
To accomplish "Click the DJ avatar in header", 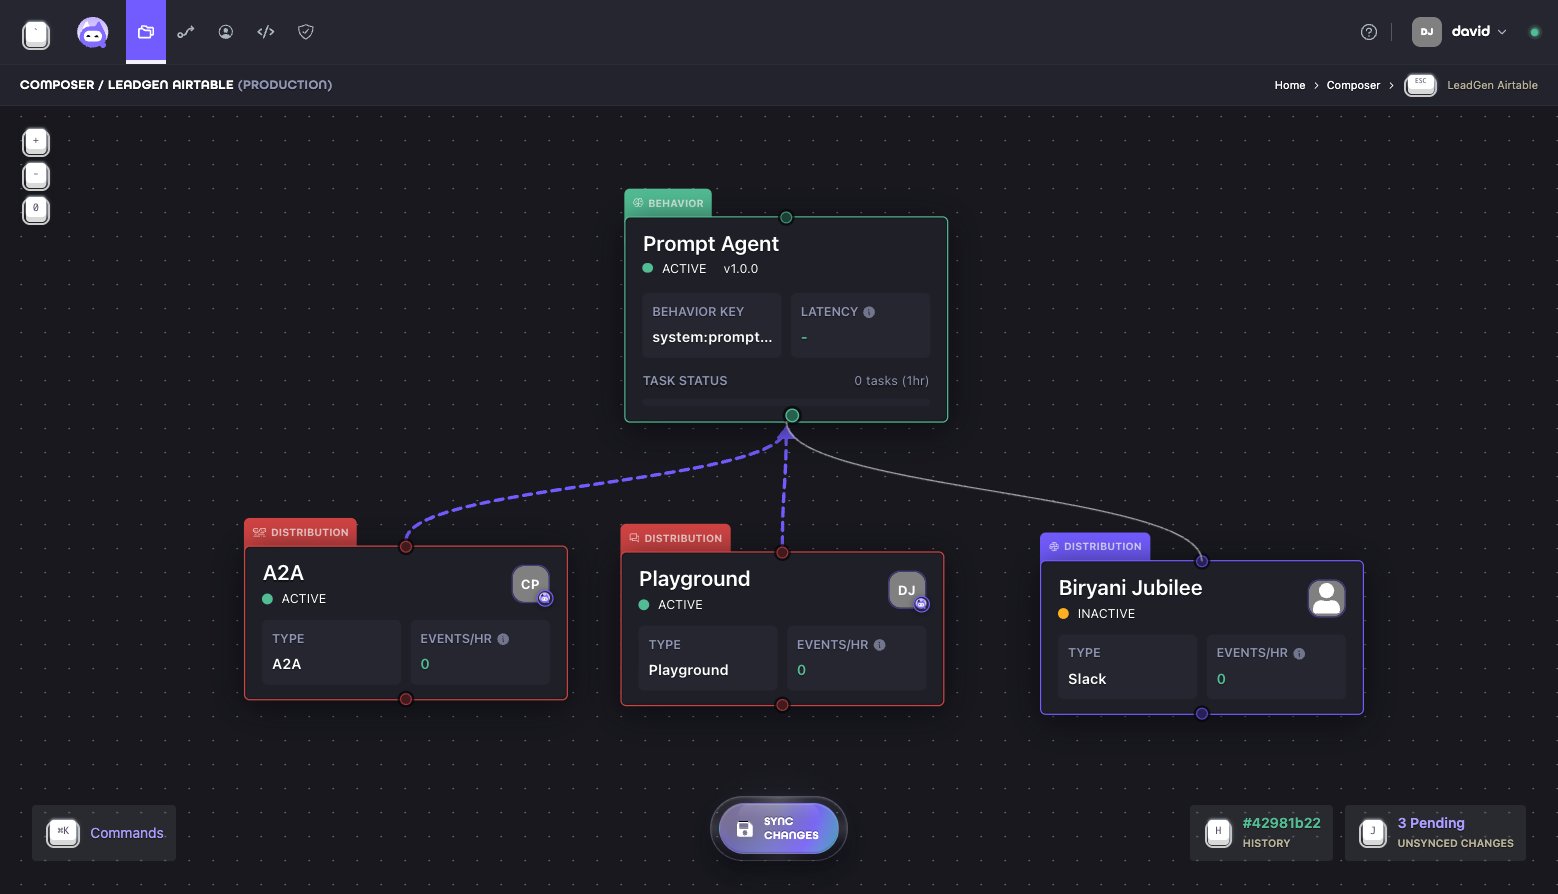I will pyautogui.click(x=1427, y=32).
